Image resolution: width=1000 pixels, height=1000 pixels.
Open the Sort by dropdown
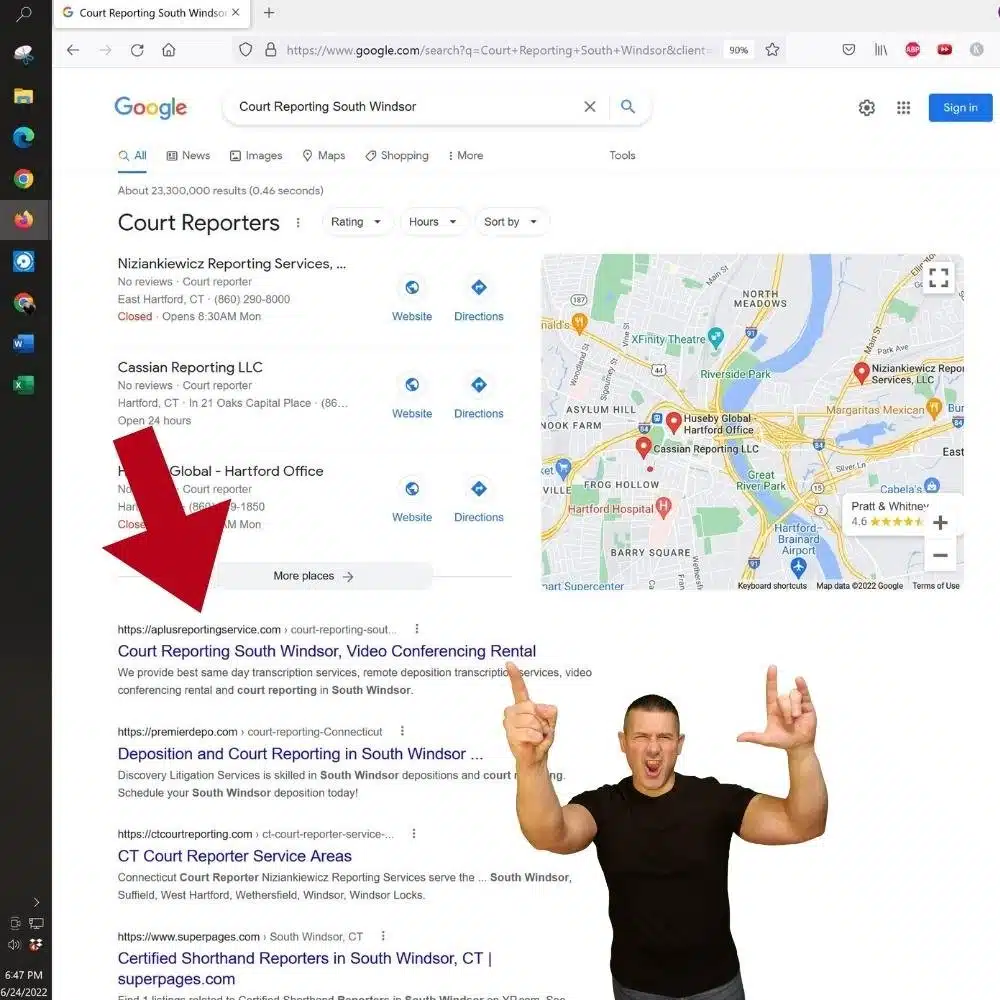511,222
